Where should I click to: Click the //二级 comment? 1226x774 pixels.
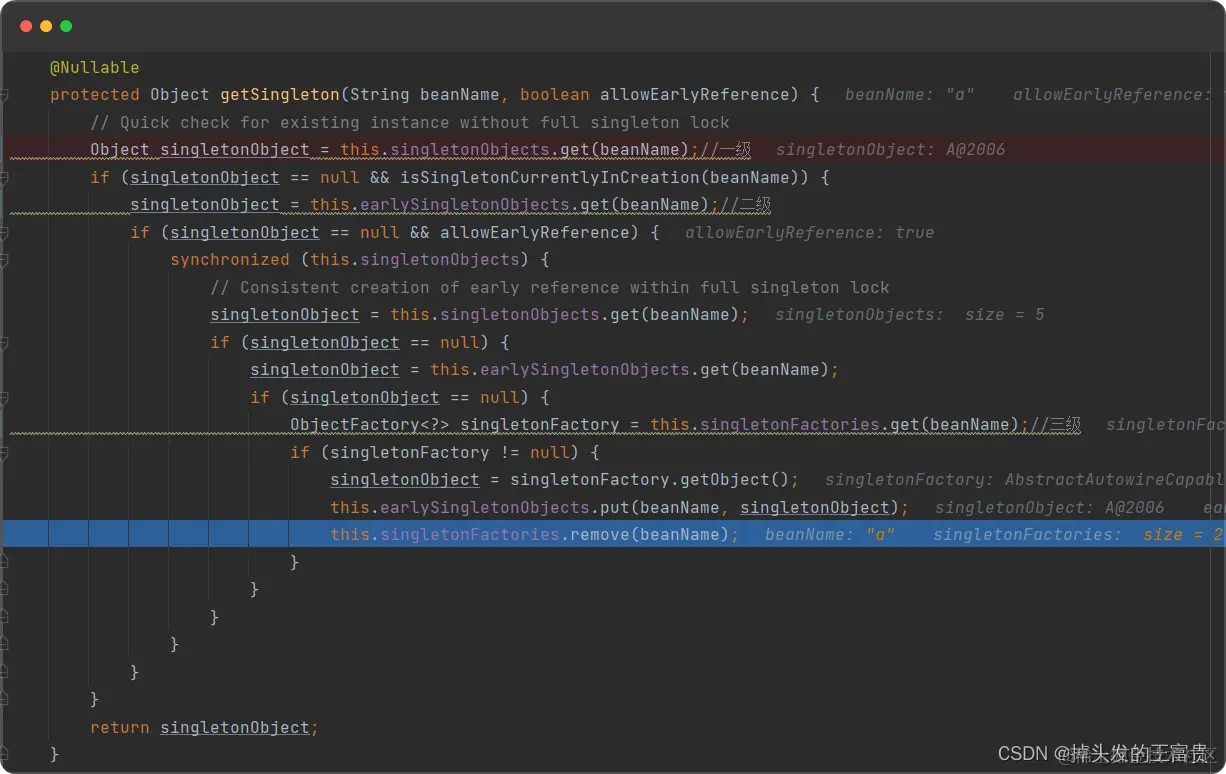(x=745, y=205)
